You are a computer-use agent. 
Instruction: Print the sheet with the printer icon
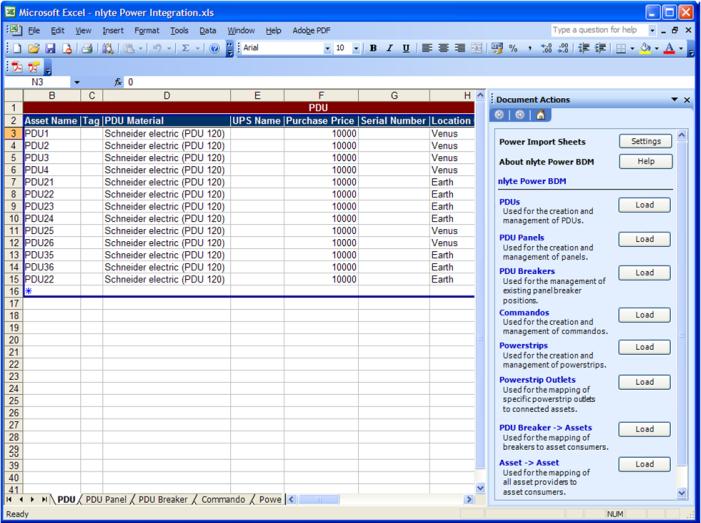[x=87, y=48]
